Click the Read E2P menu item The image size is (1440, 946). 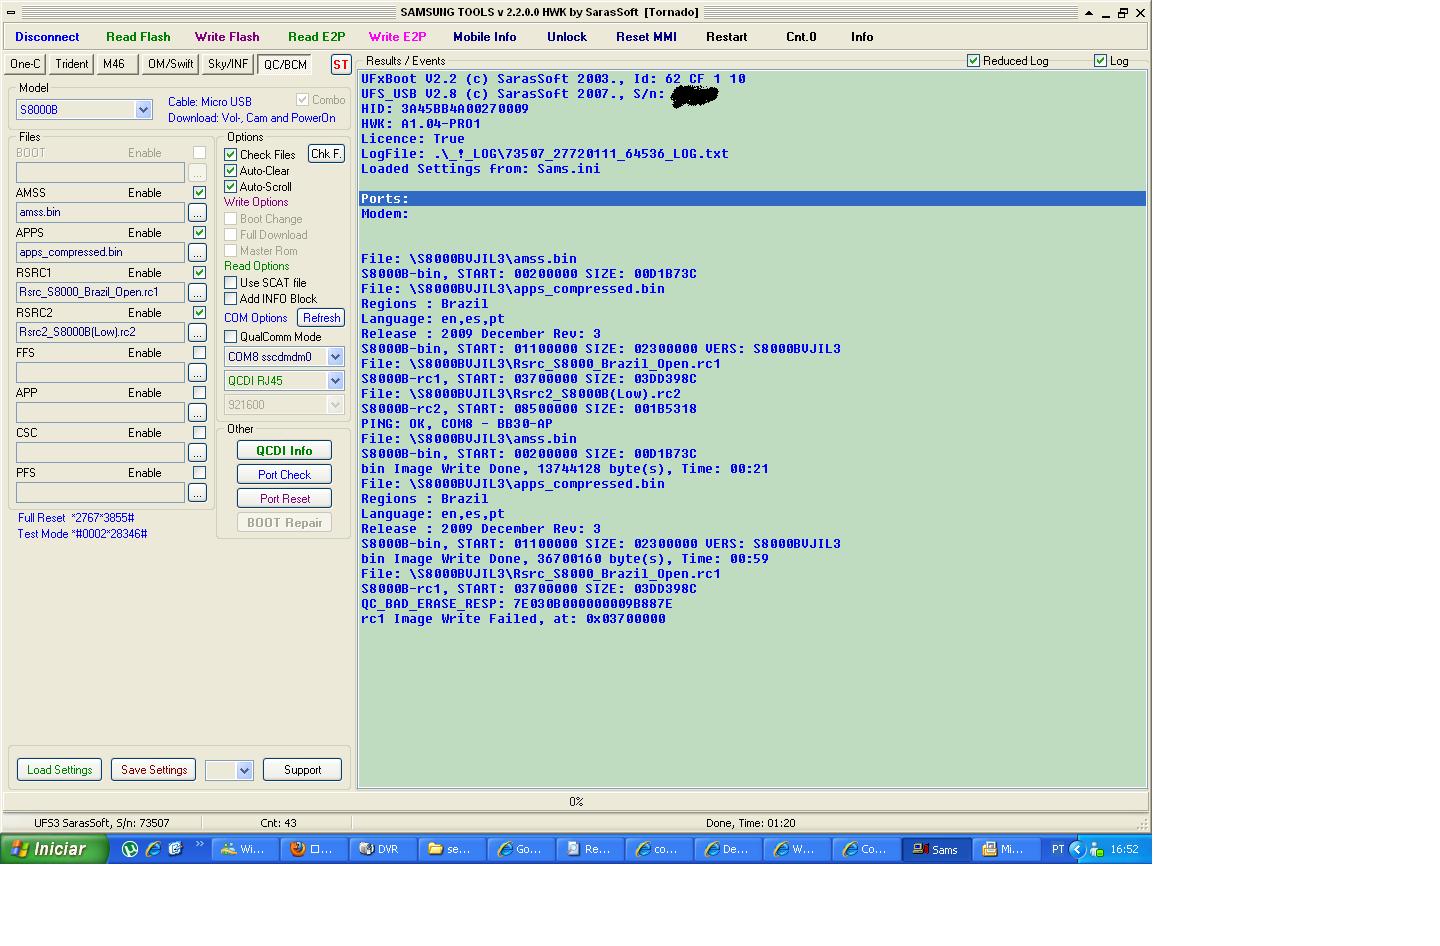coord(317,37)
